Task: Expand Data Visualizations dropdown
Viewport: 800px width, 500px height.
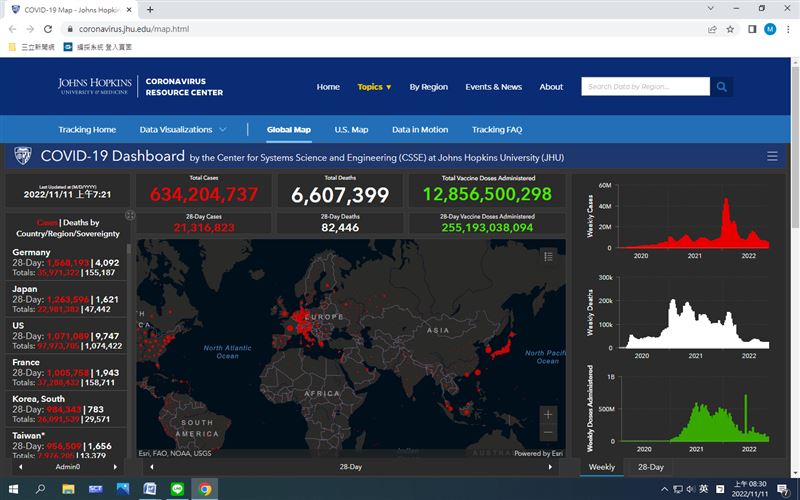Action: pos(183,130)
